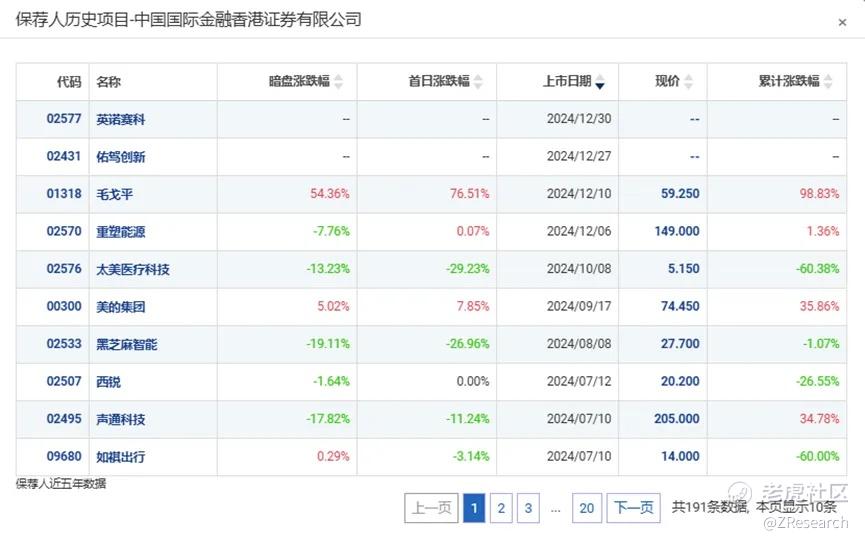Select listing date 2024/12/30
865x543 pixels.
(579, 119)
